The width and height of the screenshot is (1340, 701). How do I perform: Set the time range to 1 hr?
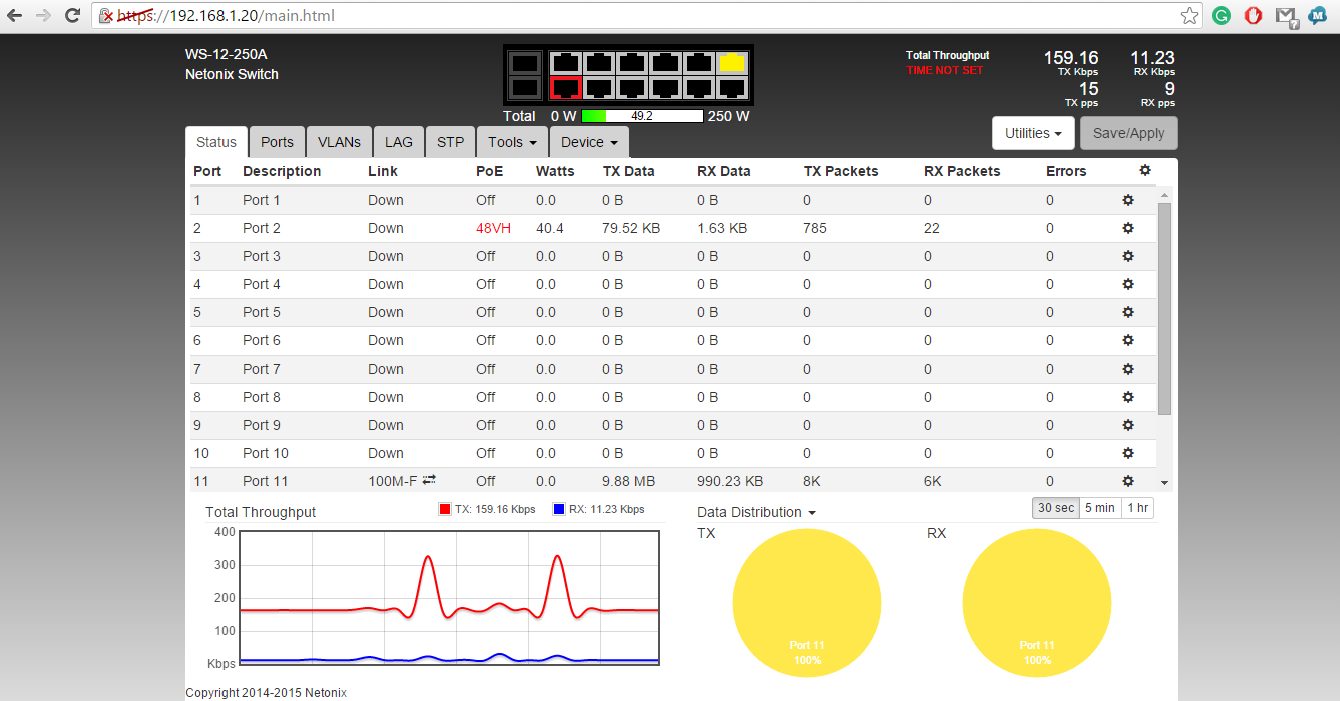point(1137,508)
